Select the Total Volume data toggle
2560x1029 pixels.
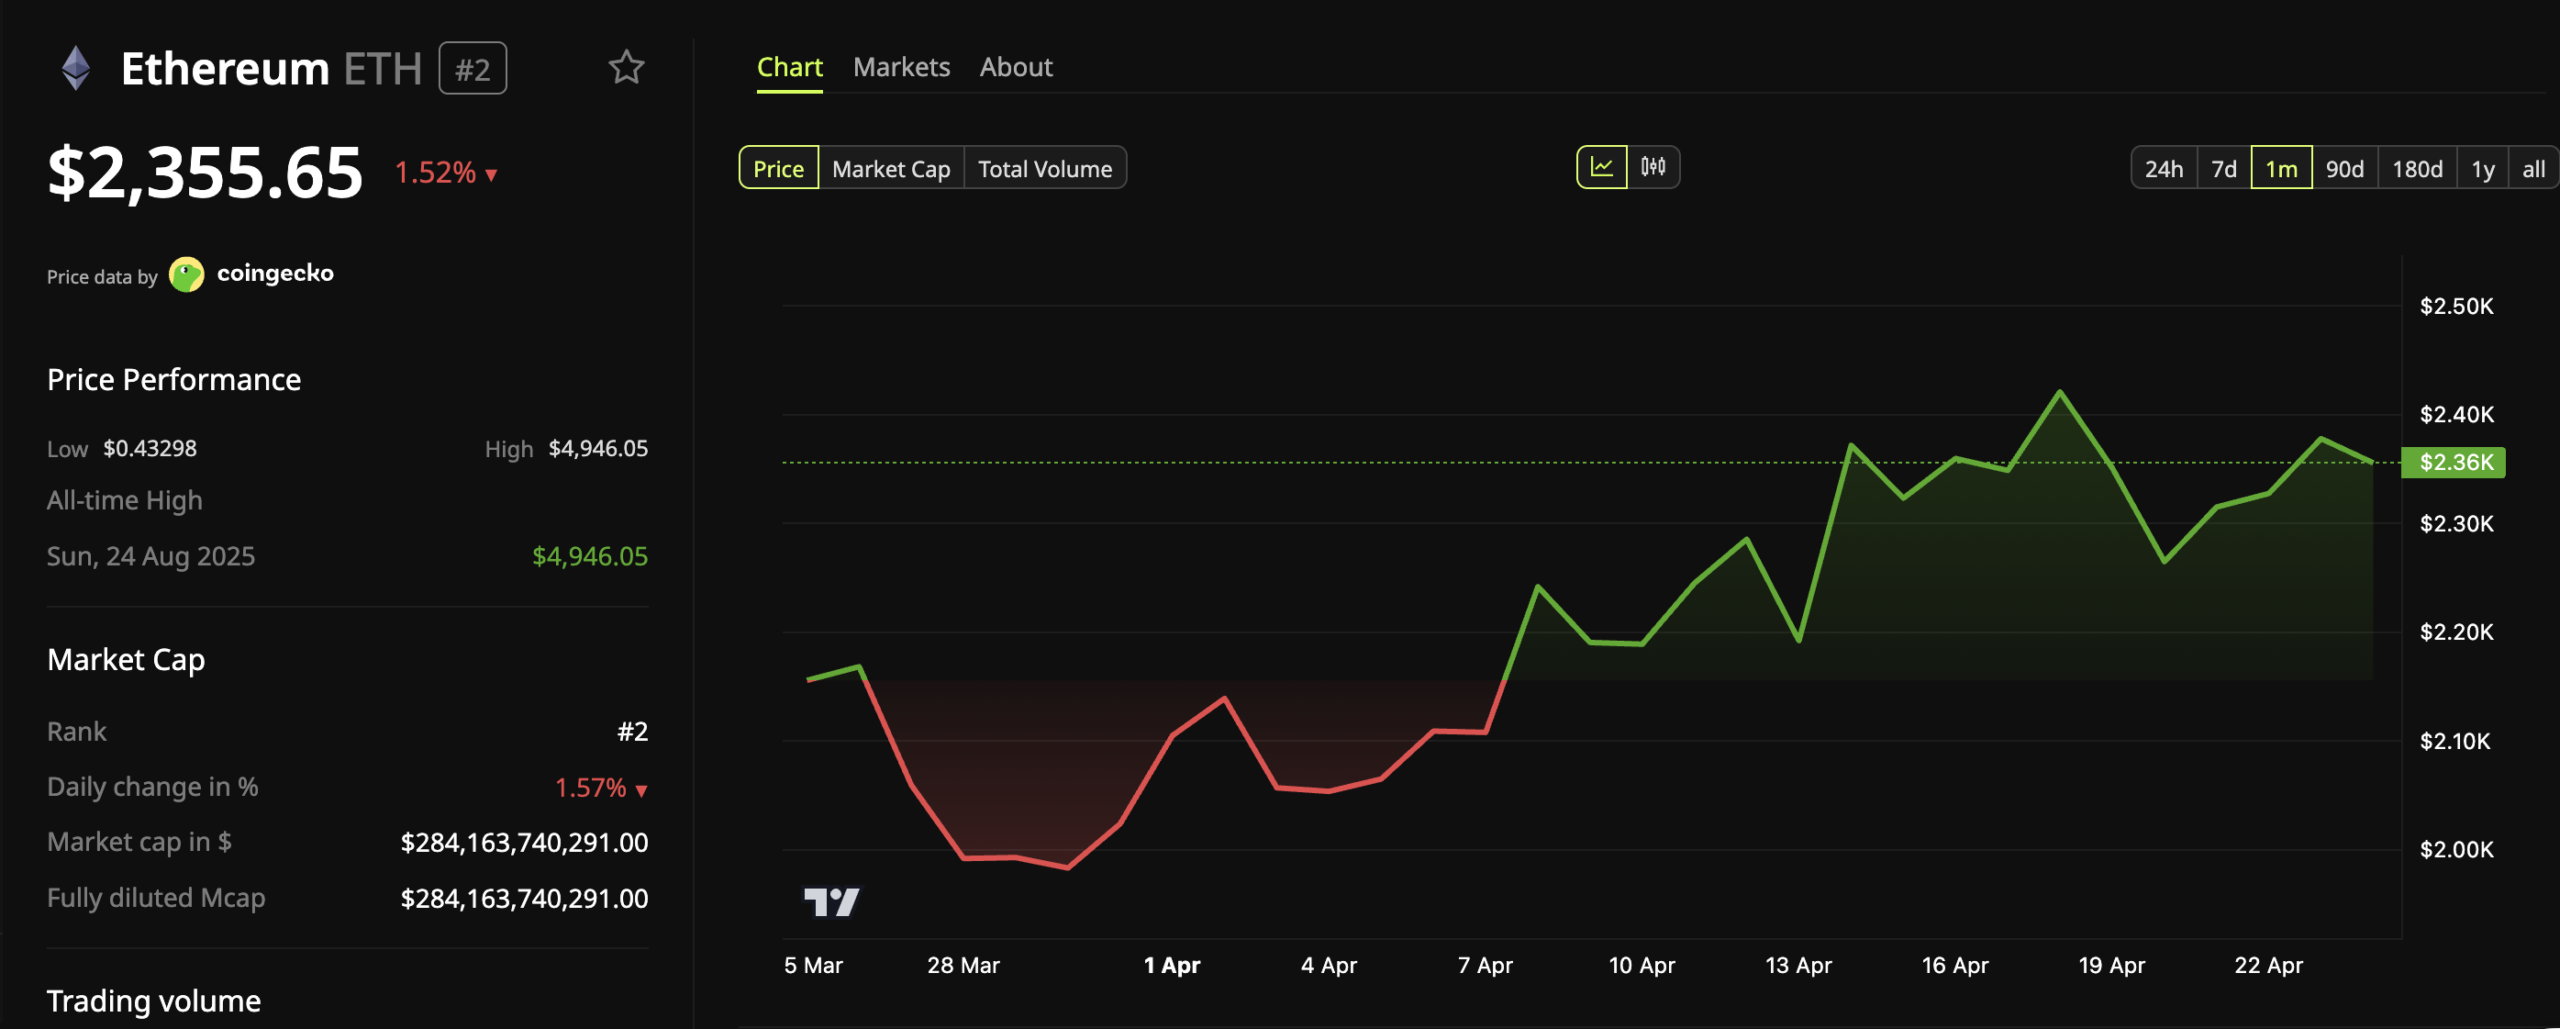click(x=1044, y=168)
